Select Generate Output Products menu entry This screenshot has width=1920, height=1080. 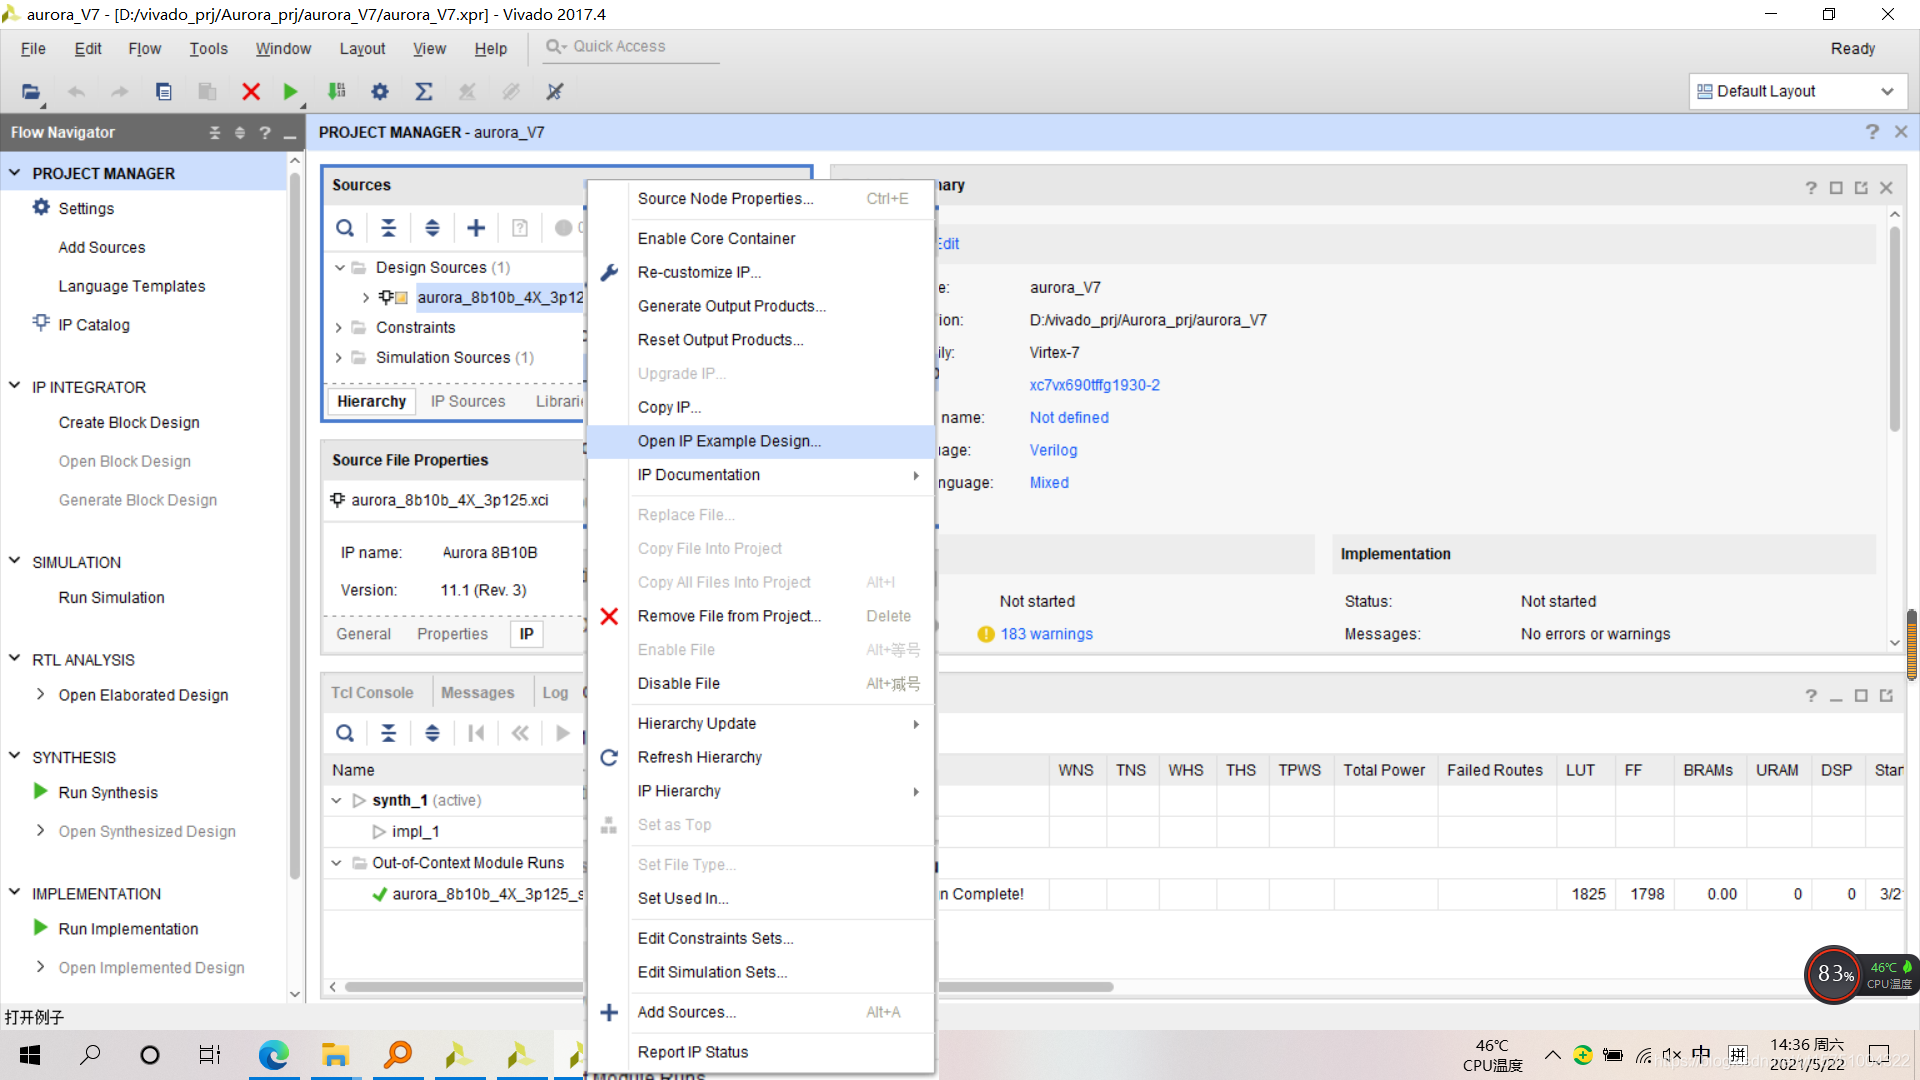click(x=761, y=306)
